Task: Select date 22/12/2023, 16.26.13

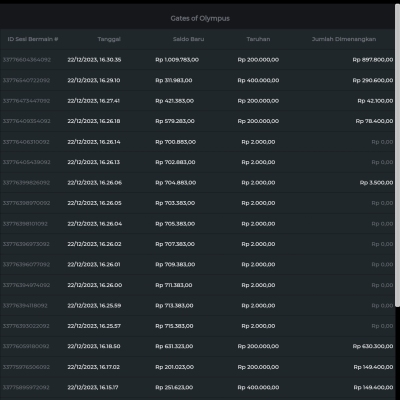Action: click(93, 162)
